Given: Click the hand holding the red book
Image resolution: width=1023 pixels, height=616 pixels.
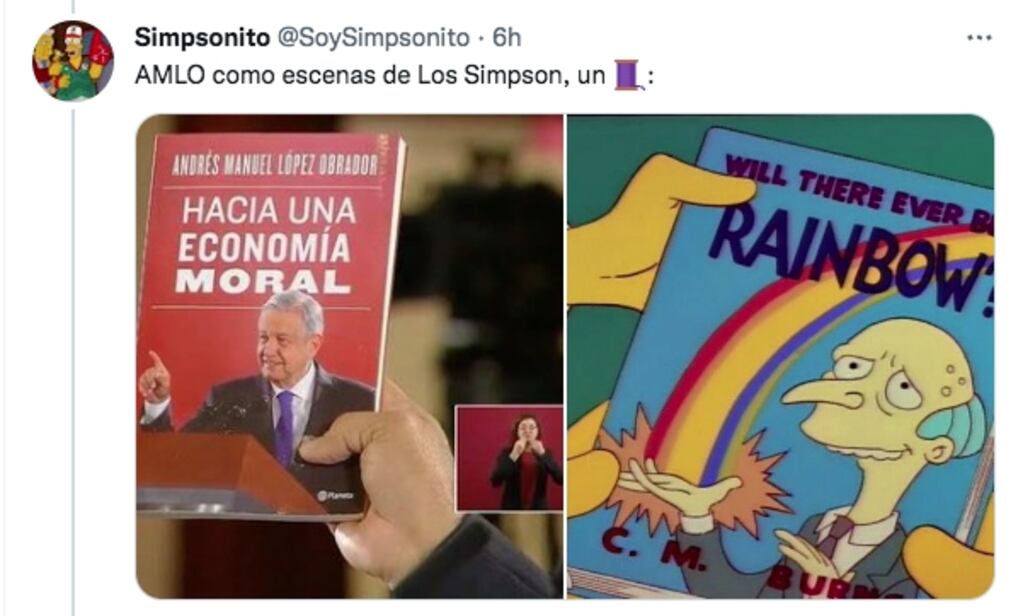Looking at the screenshot, I should pos(408,486).
